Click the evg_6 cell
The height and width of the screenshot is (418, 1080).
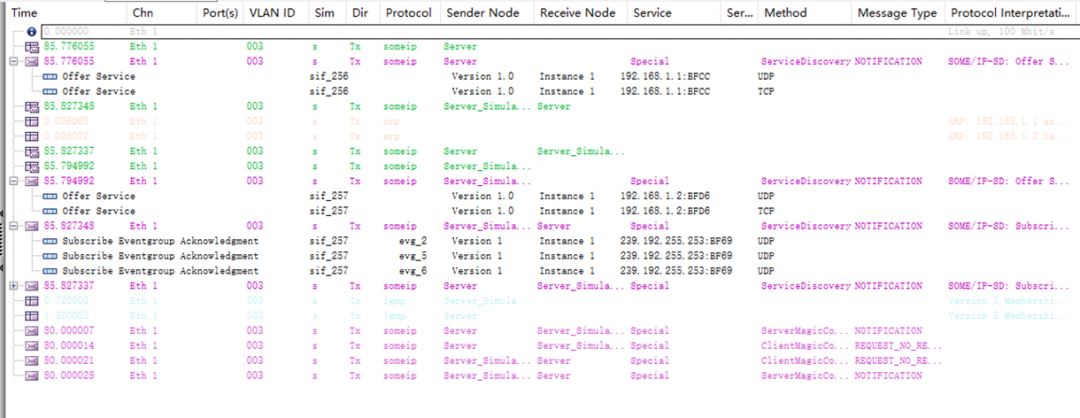pos(413,271)
